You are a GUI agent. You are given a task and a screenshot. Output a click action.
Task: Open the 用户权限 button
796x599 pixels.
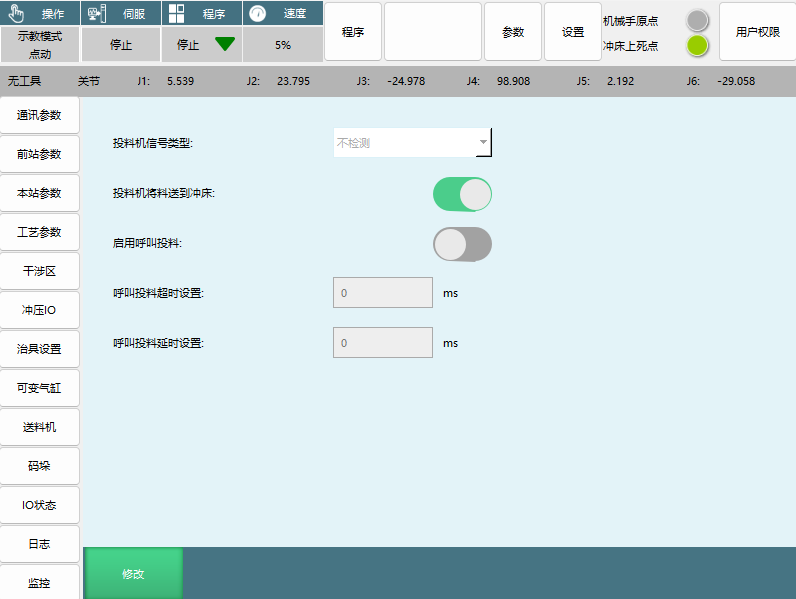pos(757,32)
